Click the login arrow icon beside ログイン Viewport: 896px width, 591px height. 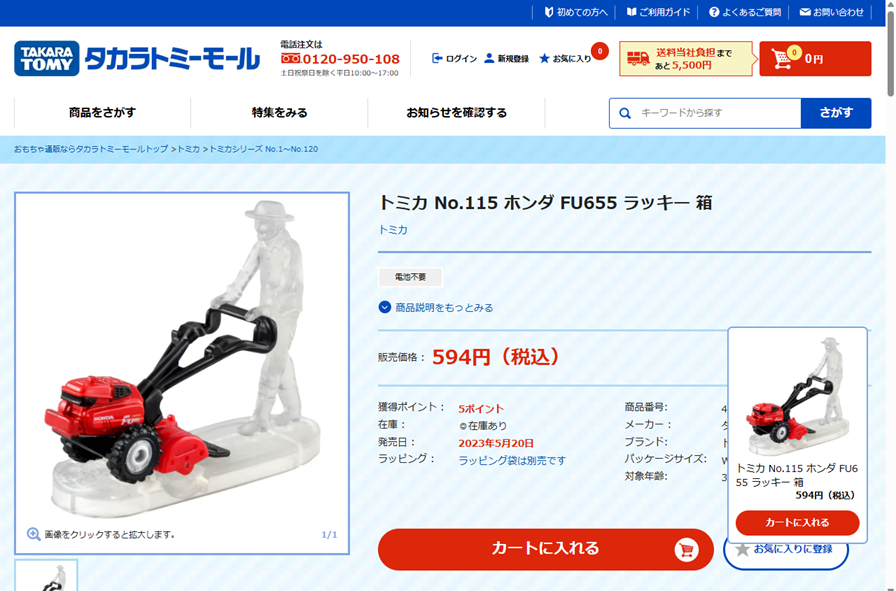tap(437, 58)
